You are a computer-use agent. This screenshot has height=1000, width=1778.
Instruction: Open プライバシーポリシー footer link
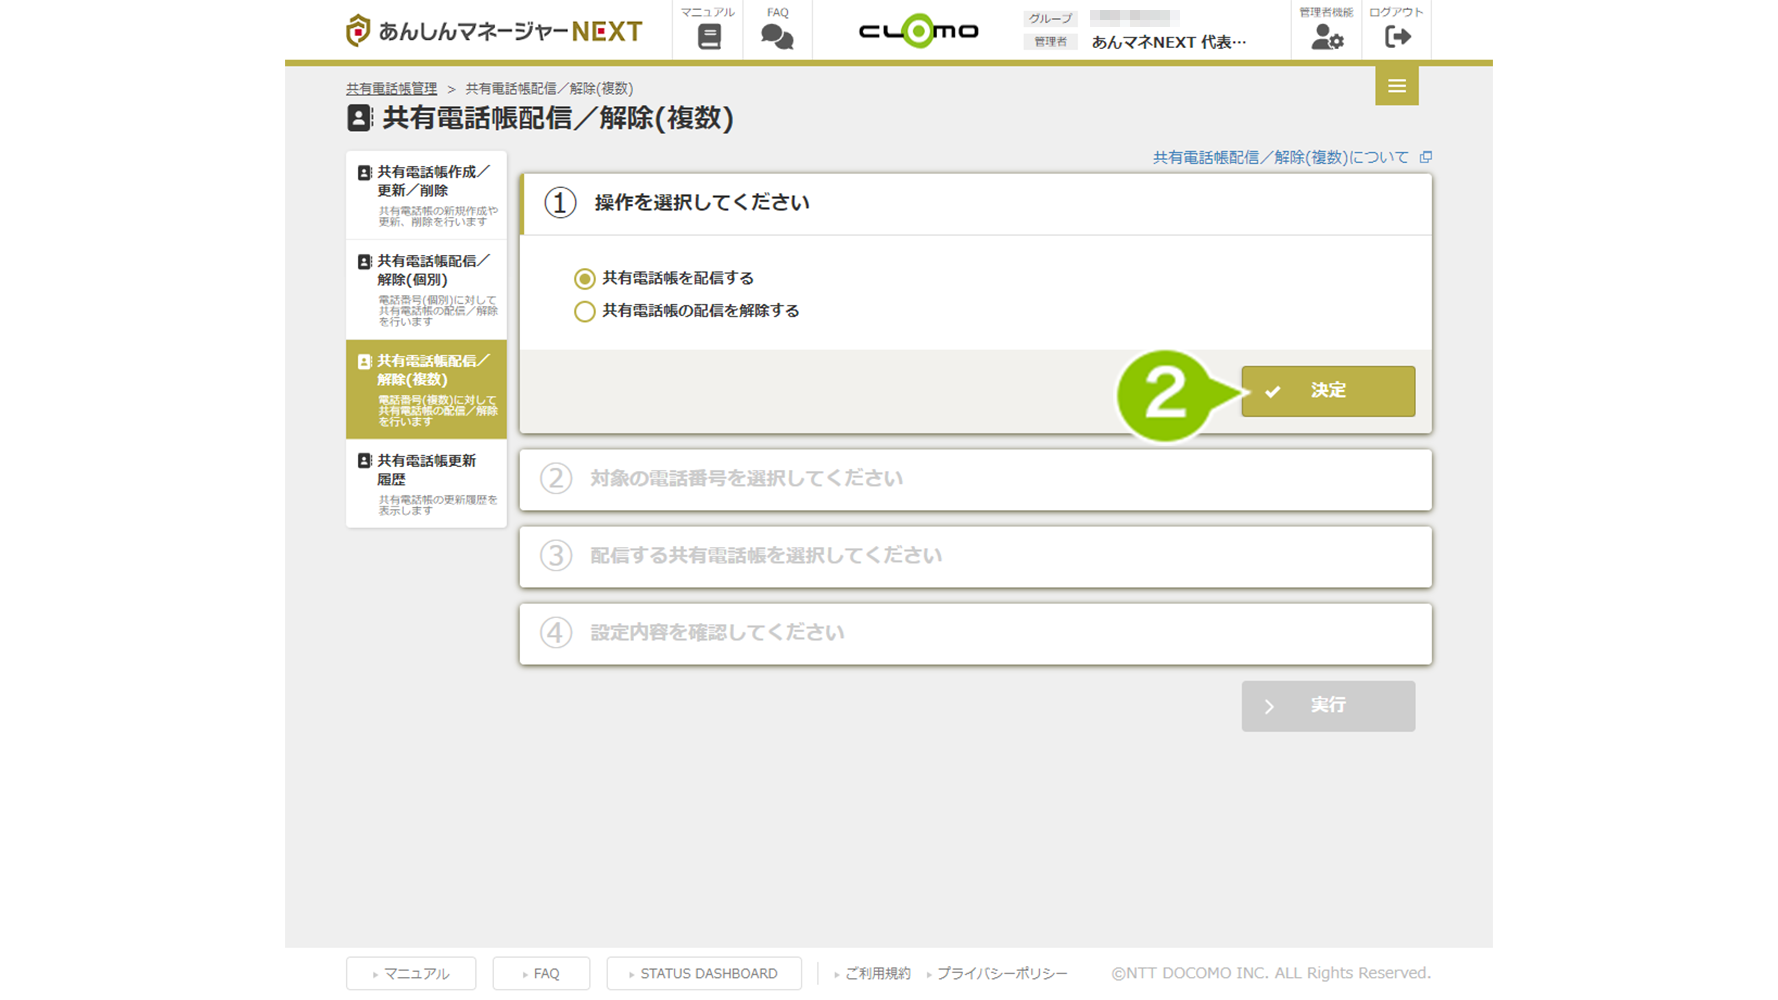1001,973
